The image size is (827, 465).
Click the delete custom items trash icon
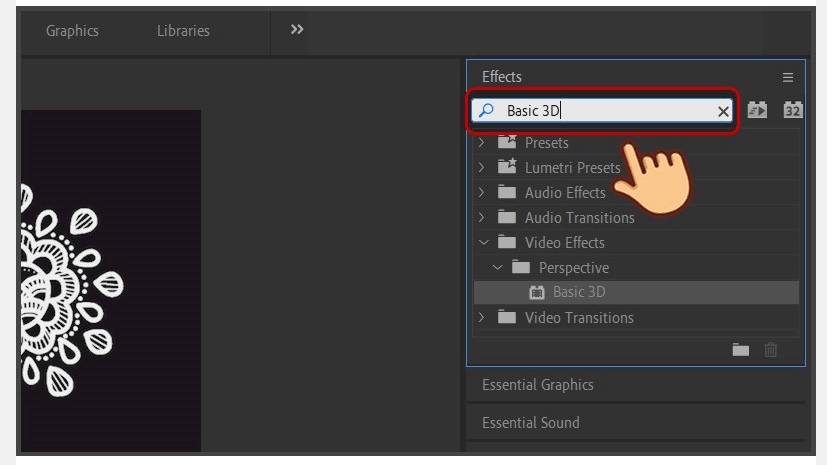tap(771, 350)
